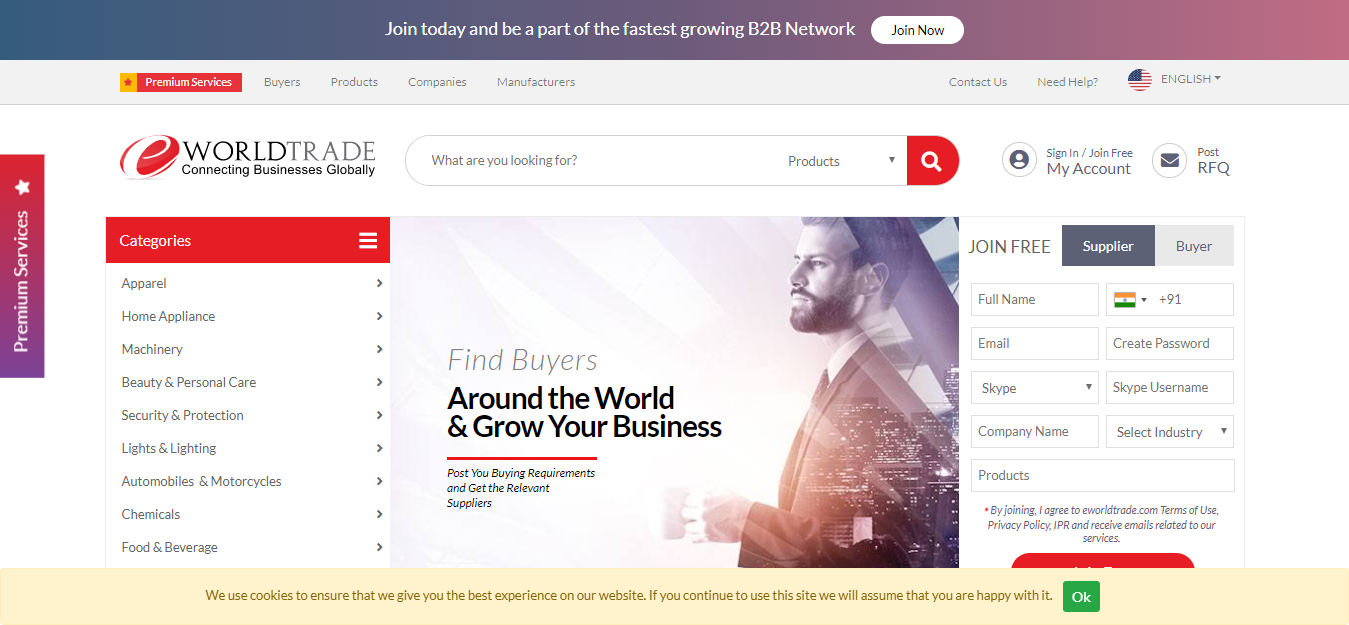The height and width of the screenshot is (625, 1349).
Task: Open the ENGLISH language dropdown
Action: (x=1188, y=78)
